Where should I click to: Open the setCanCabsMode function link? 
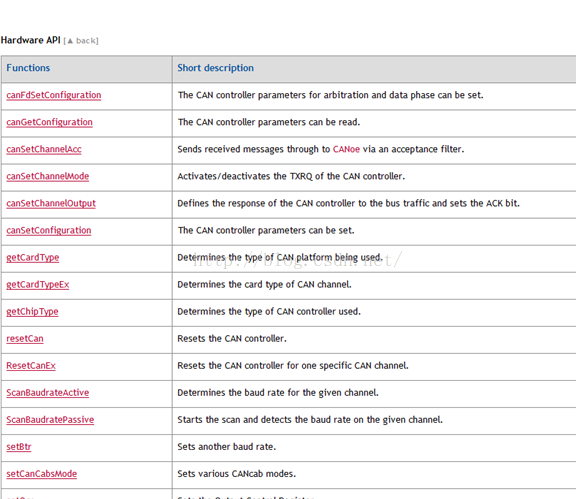tap(42, 474)
